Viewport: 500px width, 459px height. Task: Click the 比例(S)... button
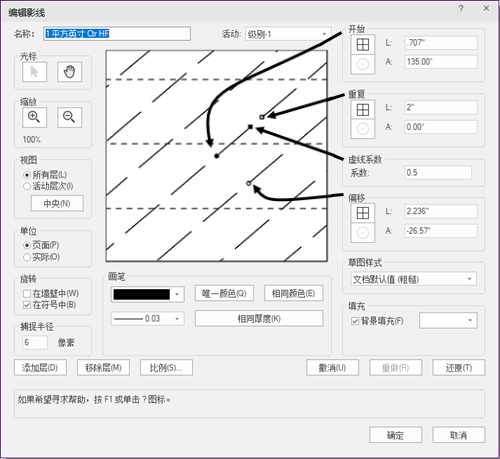pyautogui.click(x=166, y=368)
